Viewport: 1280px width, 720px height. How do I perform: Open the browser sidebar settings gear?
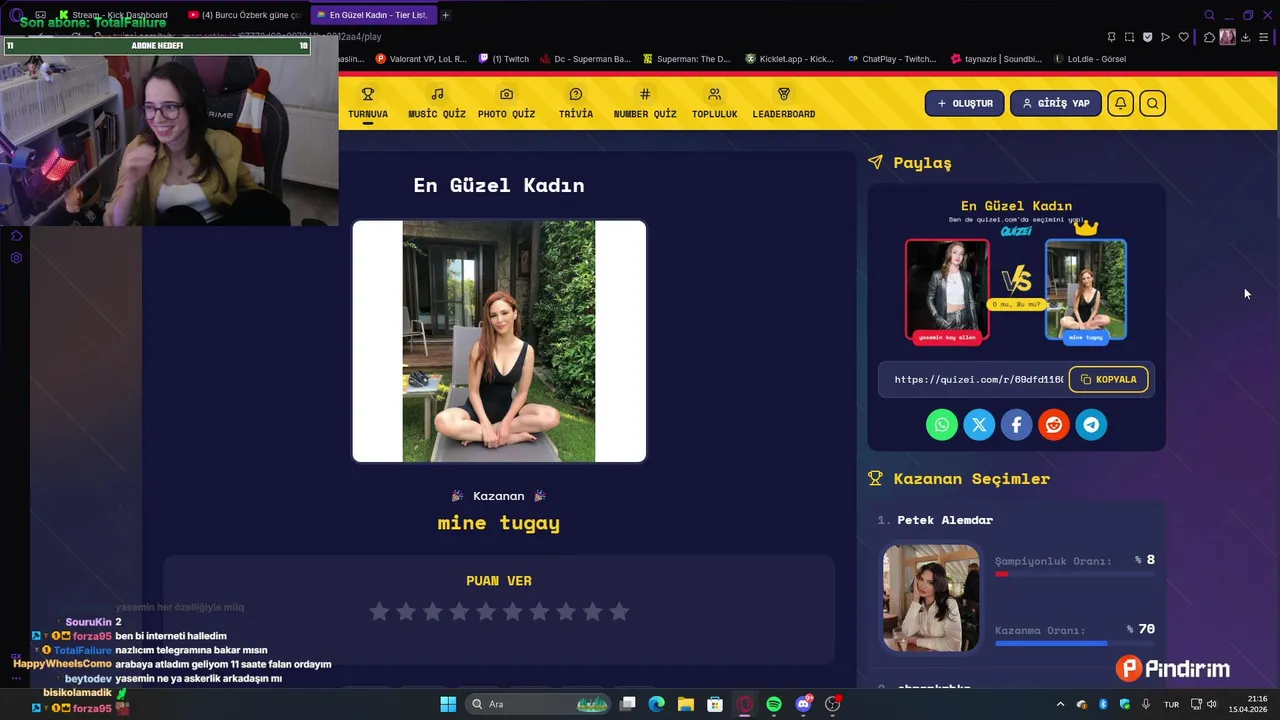[x=16, y=258]
